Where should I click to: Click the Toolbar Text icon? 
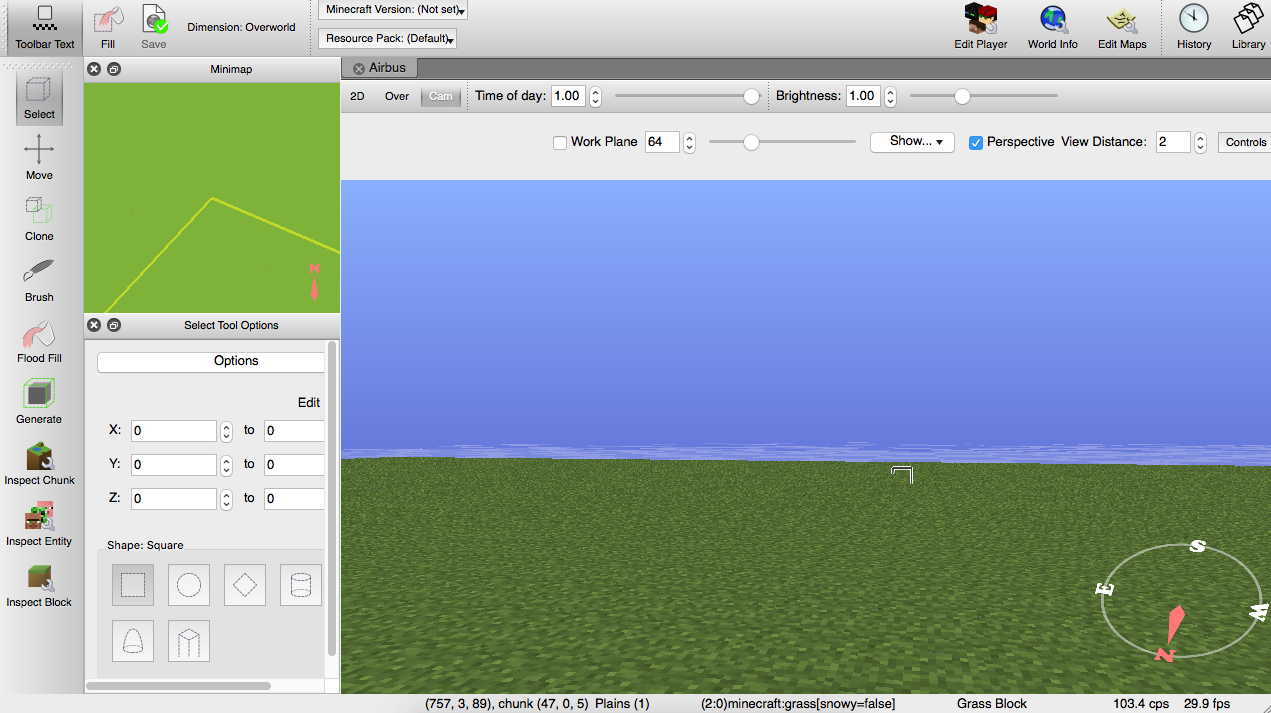point(45,27)
